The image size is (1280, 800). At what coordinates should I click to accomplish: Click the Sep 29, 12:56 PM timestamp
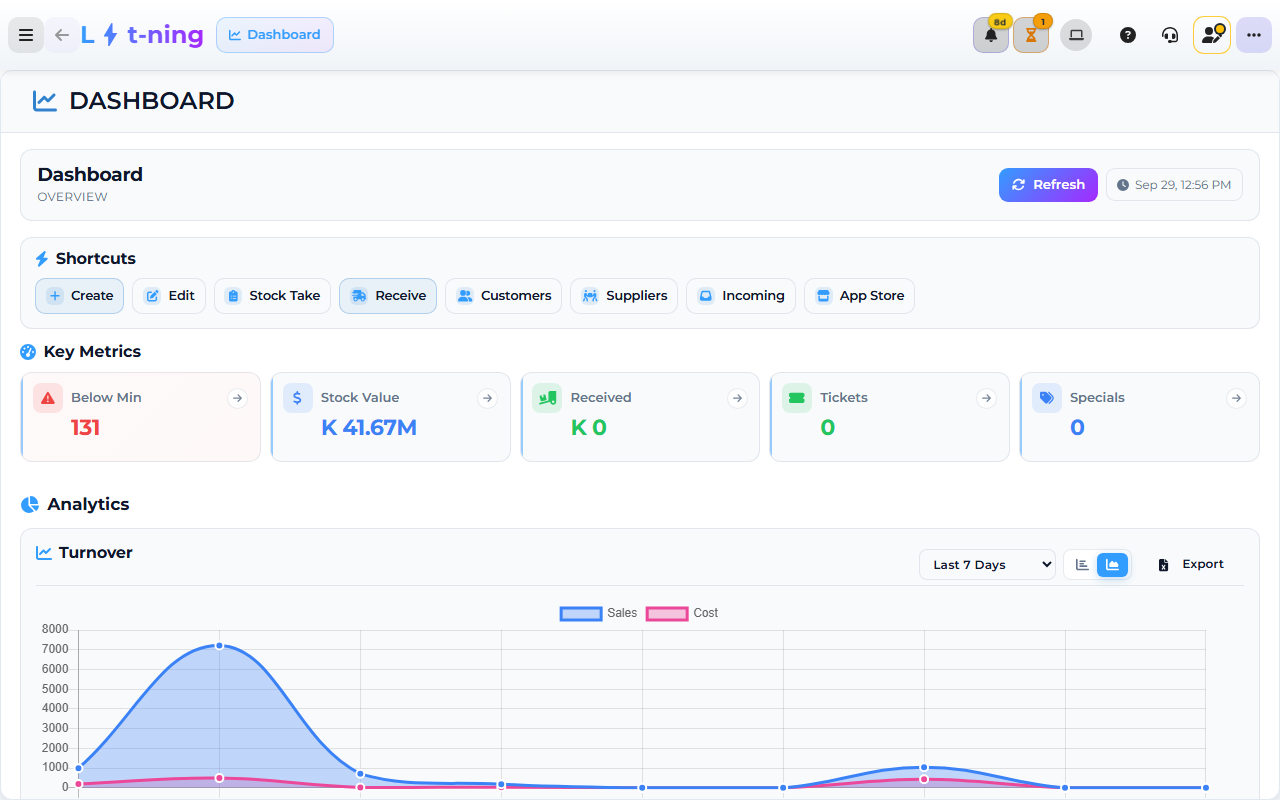tap(1174, 185)
